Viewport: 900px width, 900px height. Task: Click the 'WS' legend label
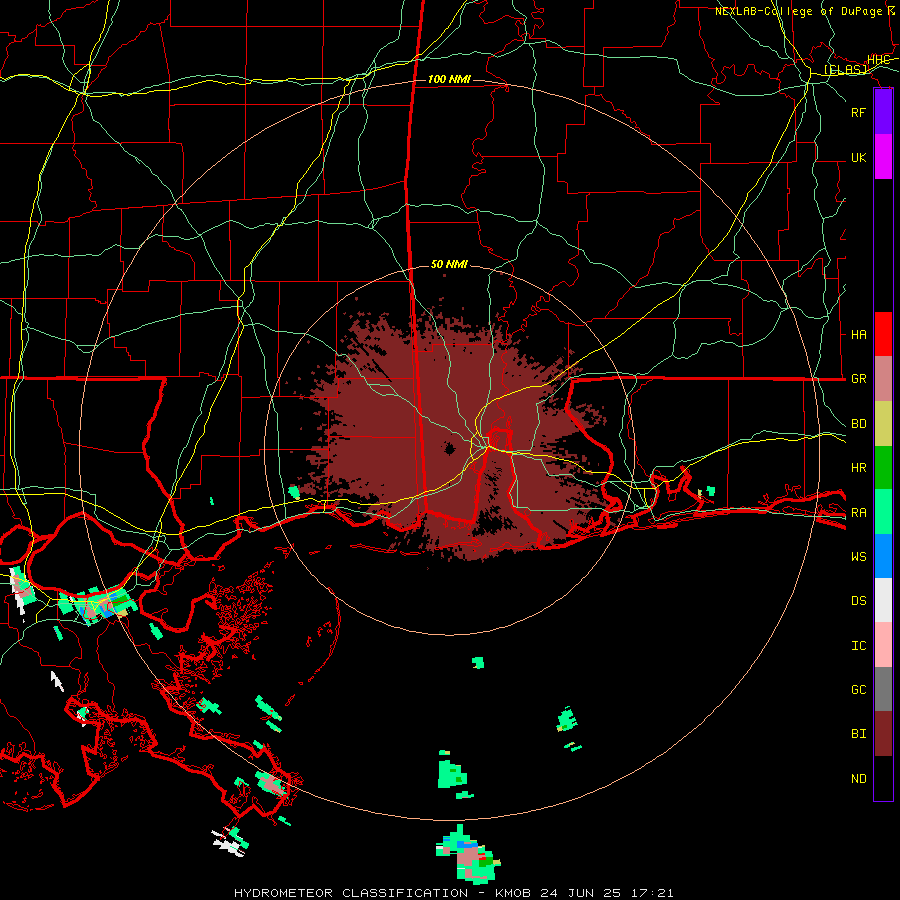click(859, 557)
